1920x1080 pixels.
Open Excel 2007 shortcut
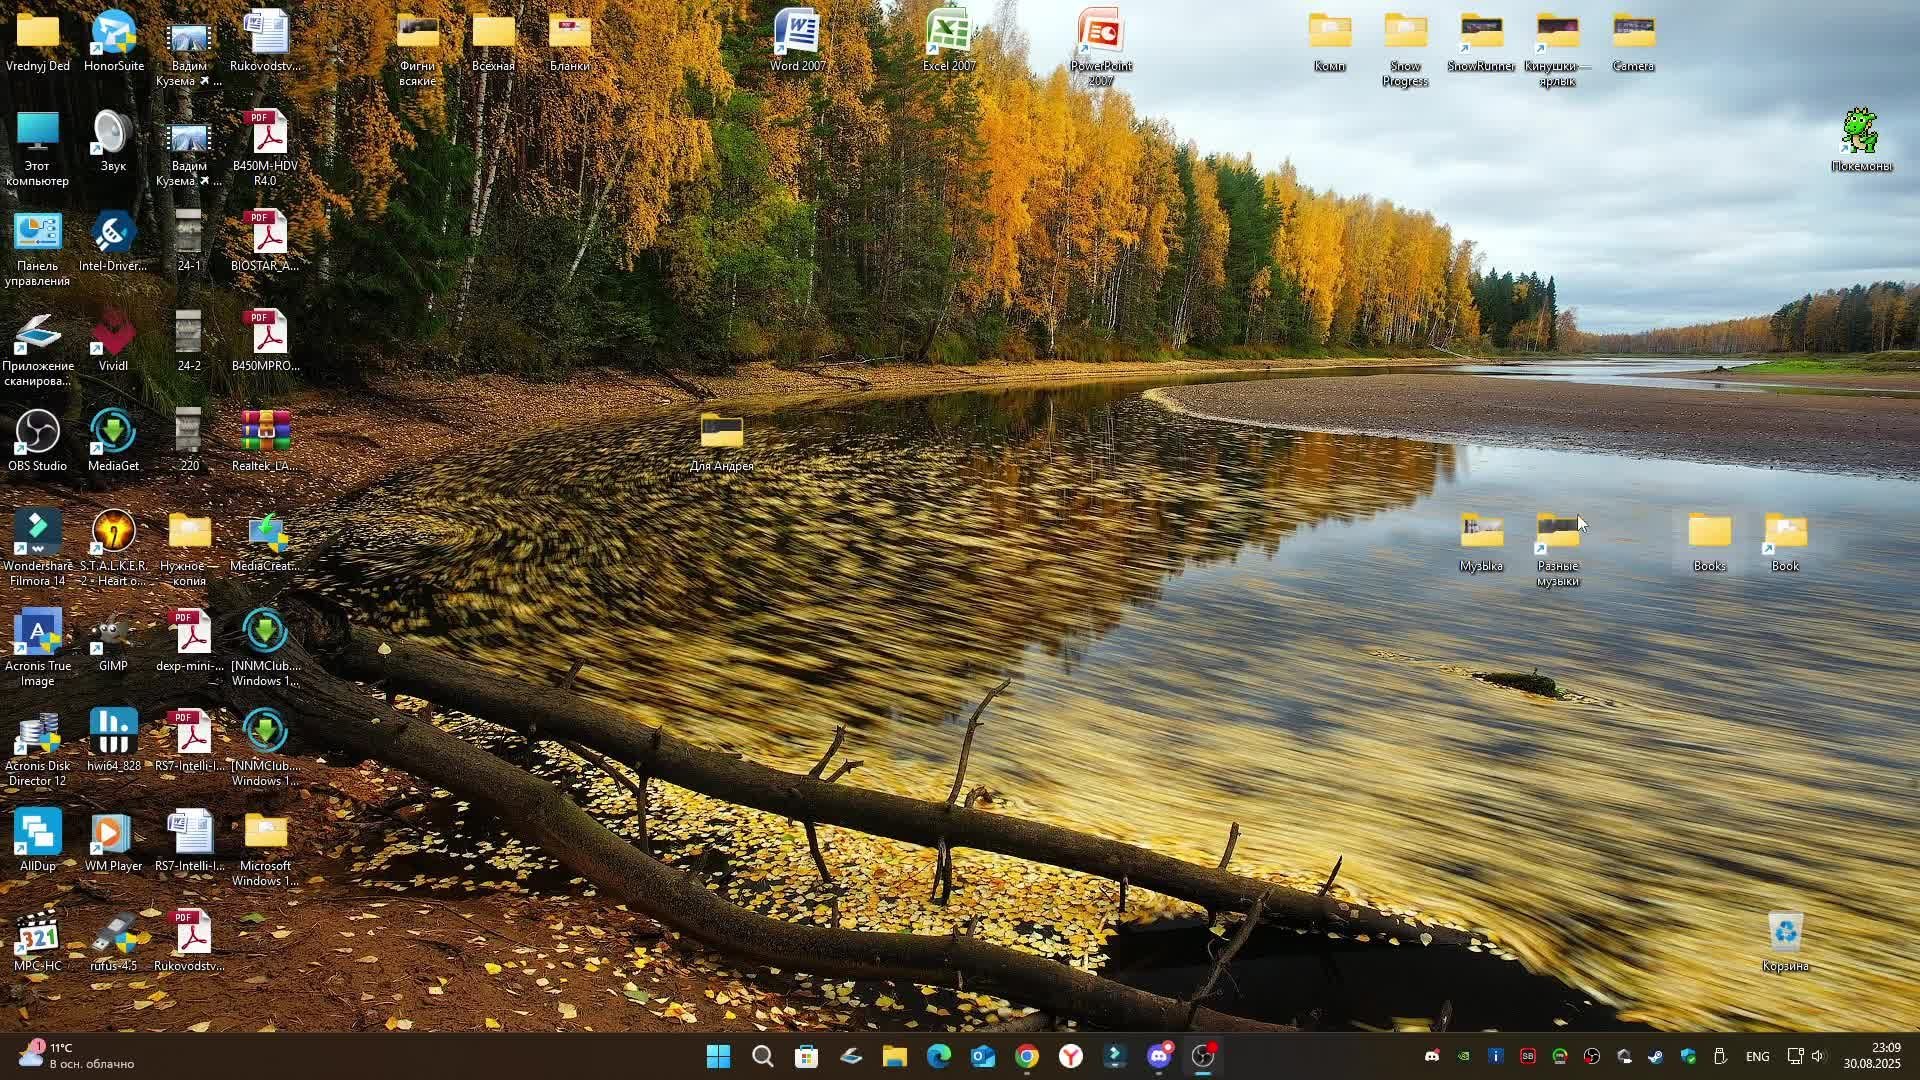coord(948,34)
